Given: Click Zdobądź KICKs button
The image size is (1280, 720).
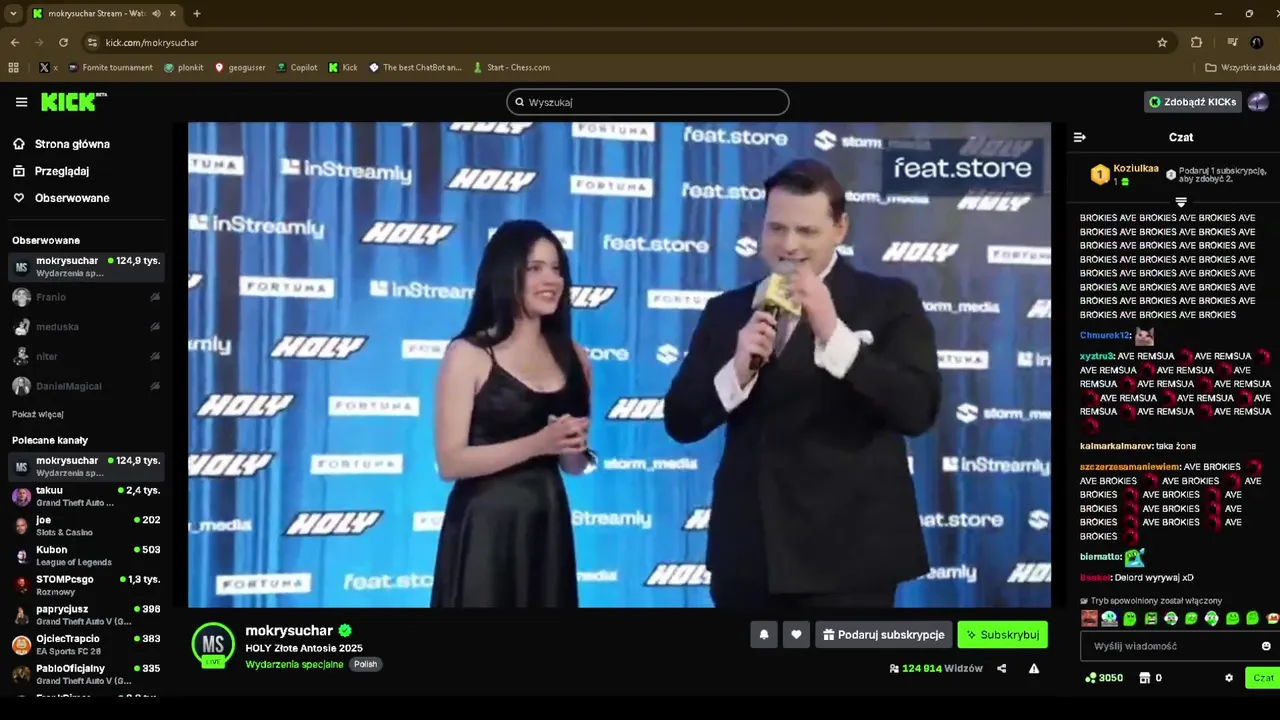Looking at the screenshot, I should [x=1193, y=102].
